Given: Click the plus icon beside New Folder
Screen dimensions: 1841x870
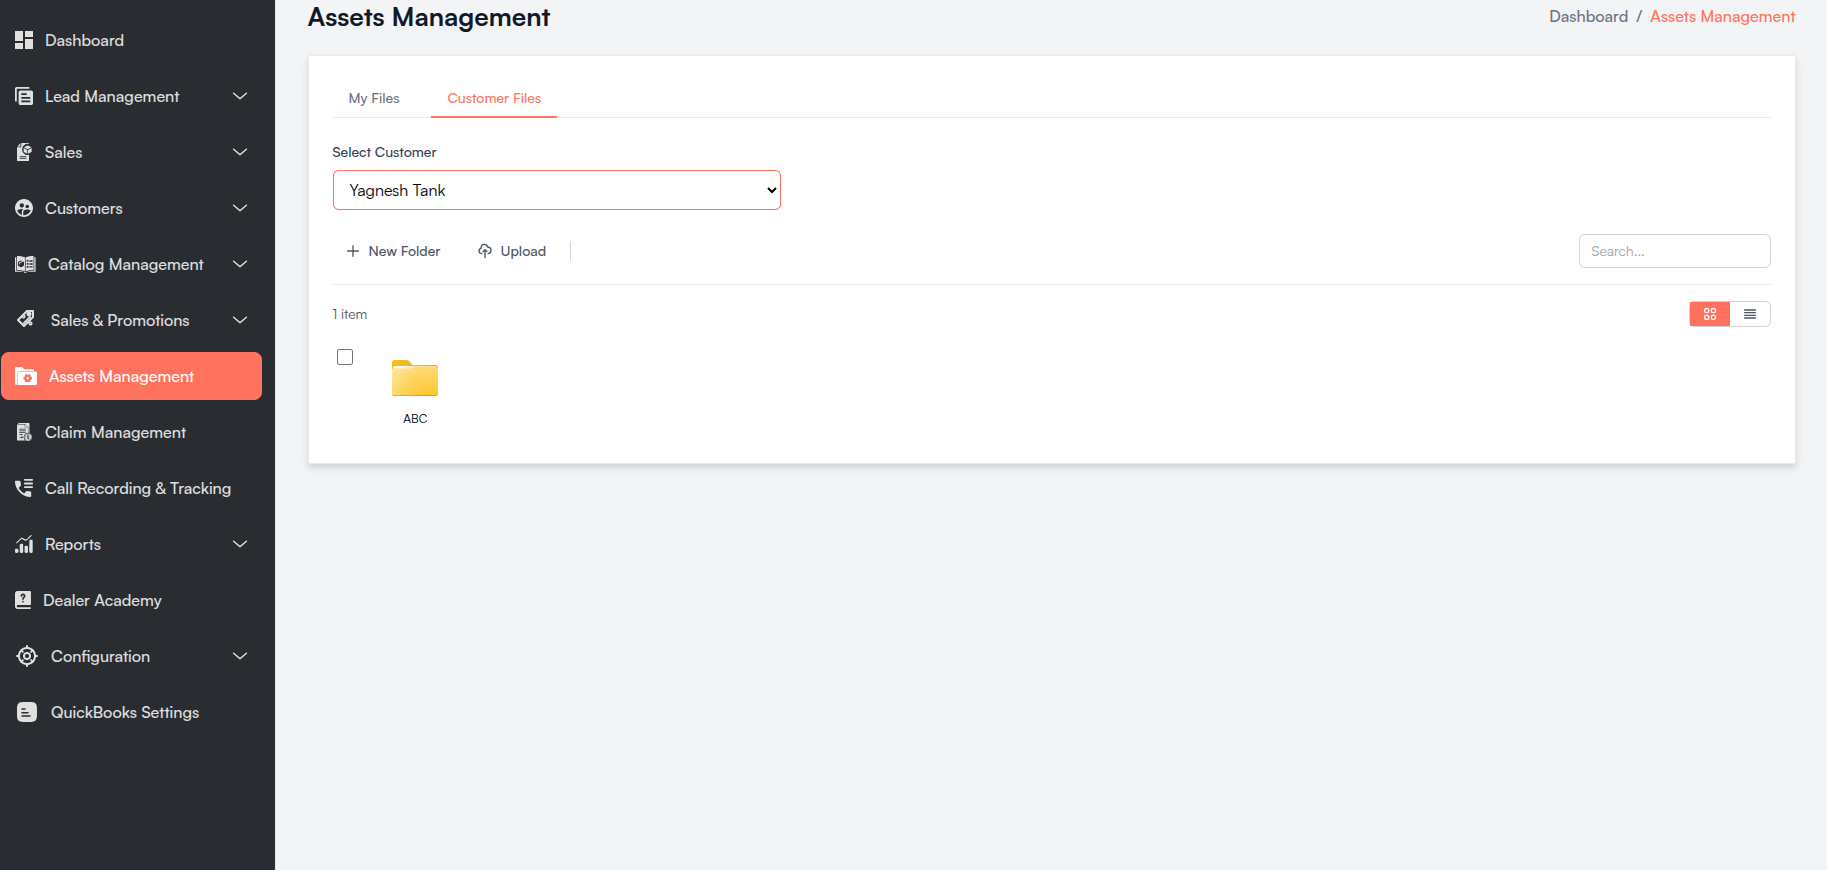Looking at the screenshot, I should click(353, 251).
